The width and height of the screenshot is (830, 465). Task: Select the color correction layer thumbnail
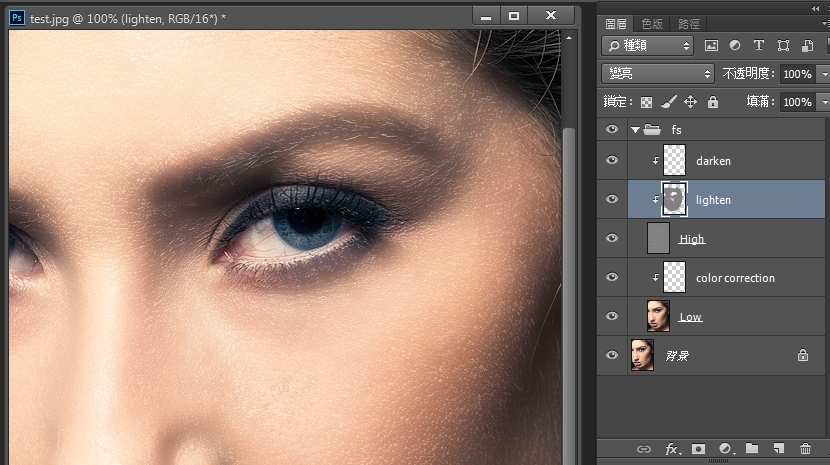(x=674, y=277)
